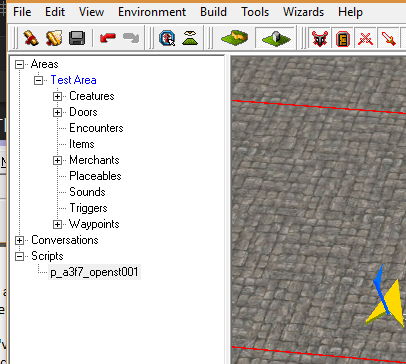The height and width of the screenshot is (364, 406).
Task: Select the p_a3f7_openst001 script
Action: [x=94, y=272]
